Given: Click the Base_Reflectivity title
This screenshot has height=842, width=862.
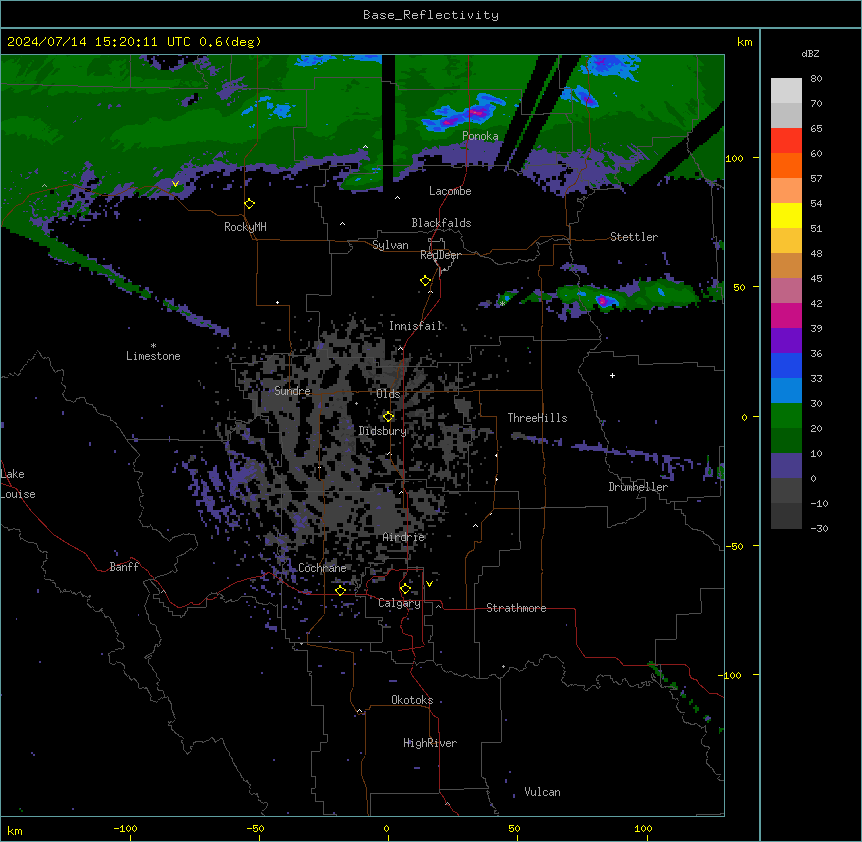Looking at the screenshot, I should (x=431, y=15).
